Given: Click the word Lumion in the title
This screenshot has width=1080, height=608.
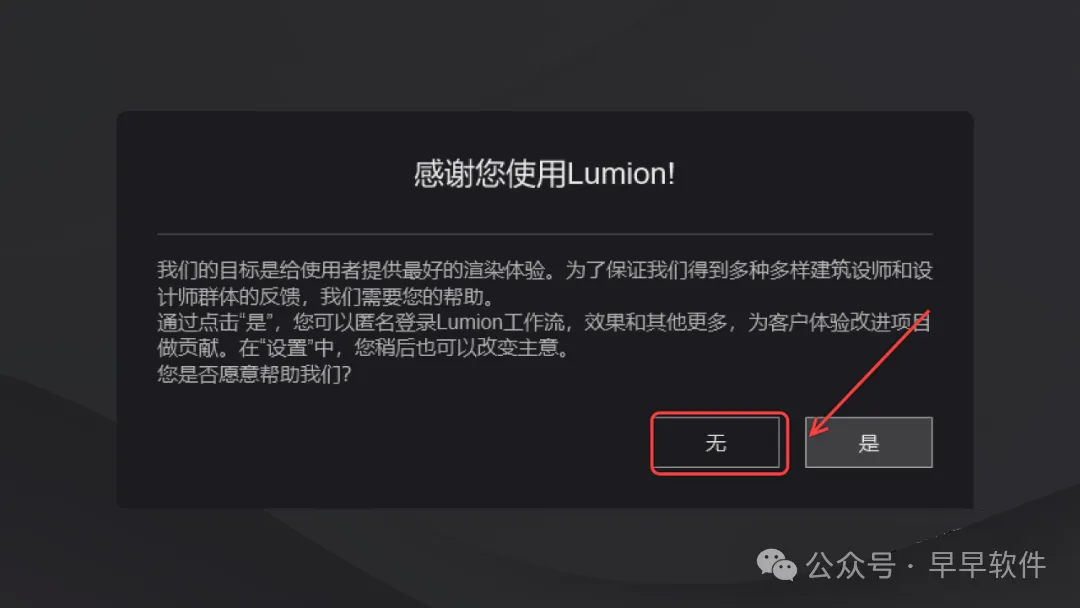Looking at the screenshot, I should [616, 174].
